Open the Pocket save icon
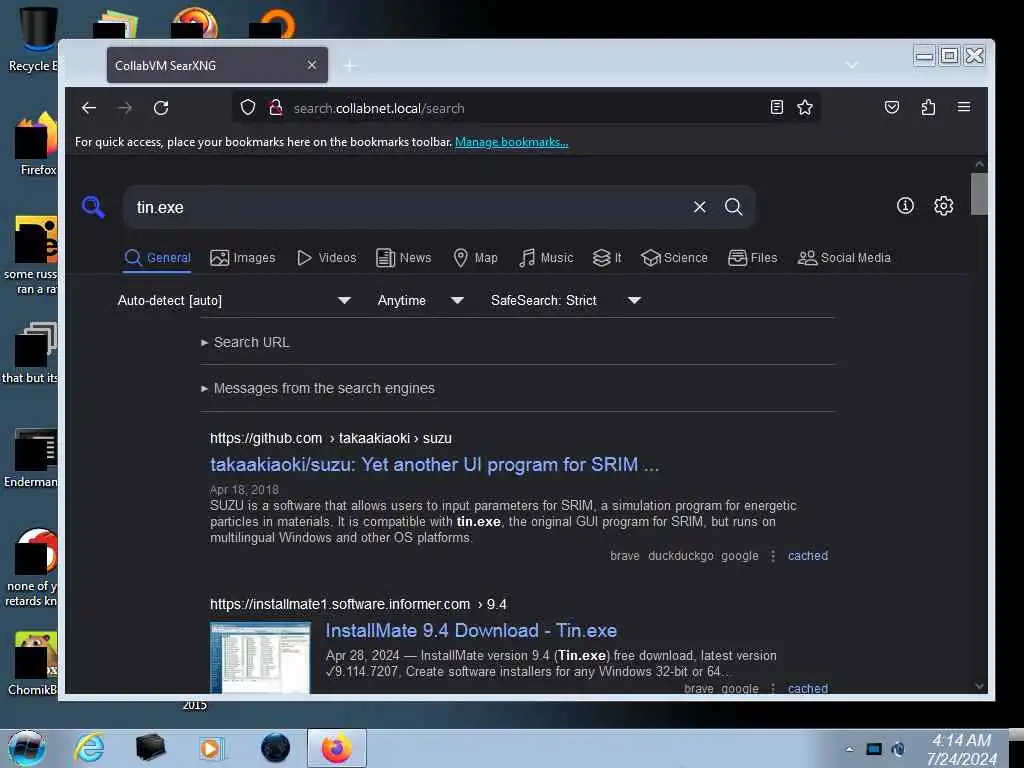This screenshot has width=1024, height=768. pyautogui.click(x=891, y=107)
